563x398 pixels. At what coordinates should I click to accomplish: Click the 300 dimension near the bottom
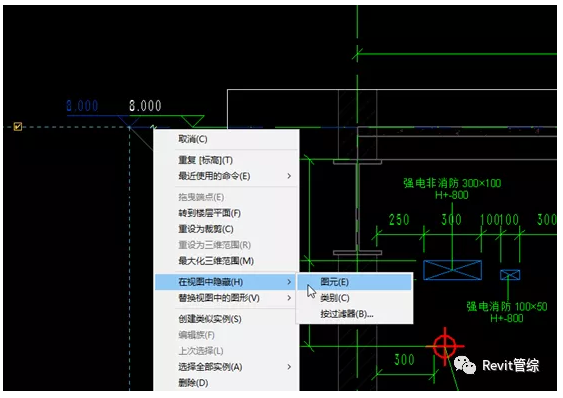[404, 360]
